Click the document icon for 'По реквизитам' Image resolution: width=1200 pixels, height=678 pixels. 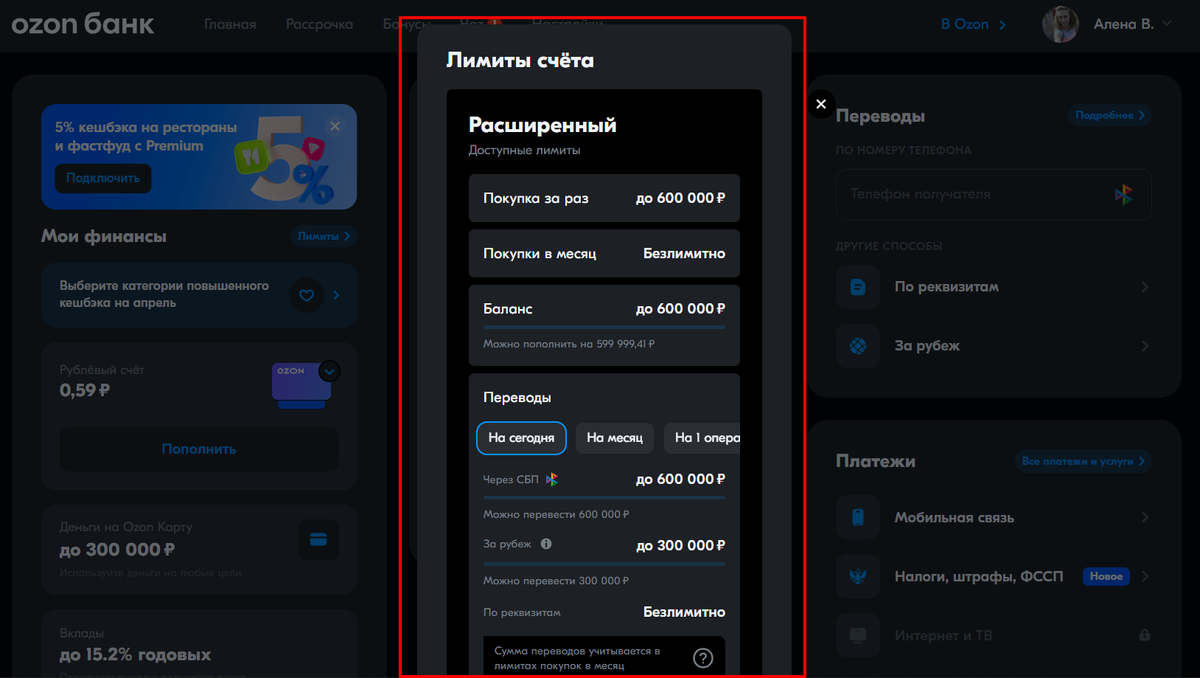(858, 287)
